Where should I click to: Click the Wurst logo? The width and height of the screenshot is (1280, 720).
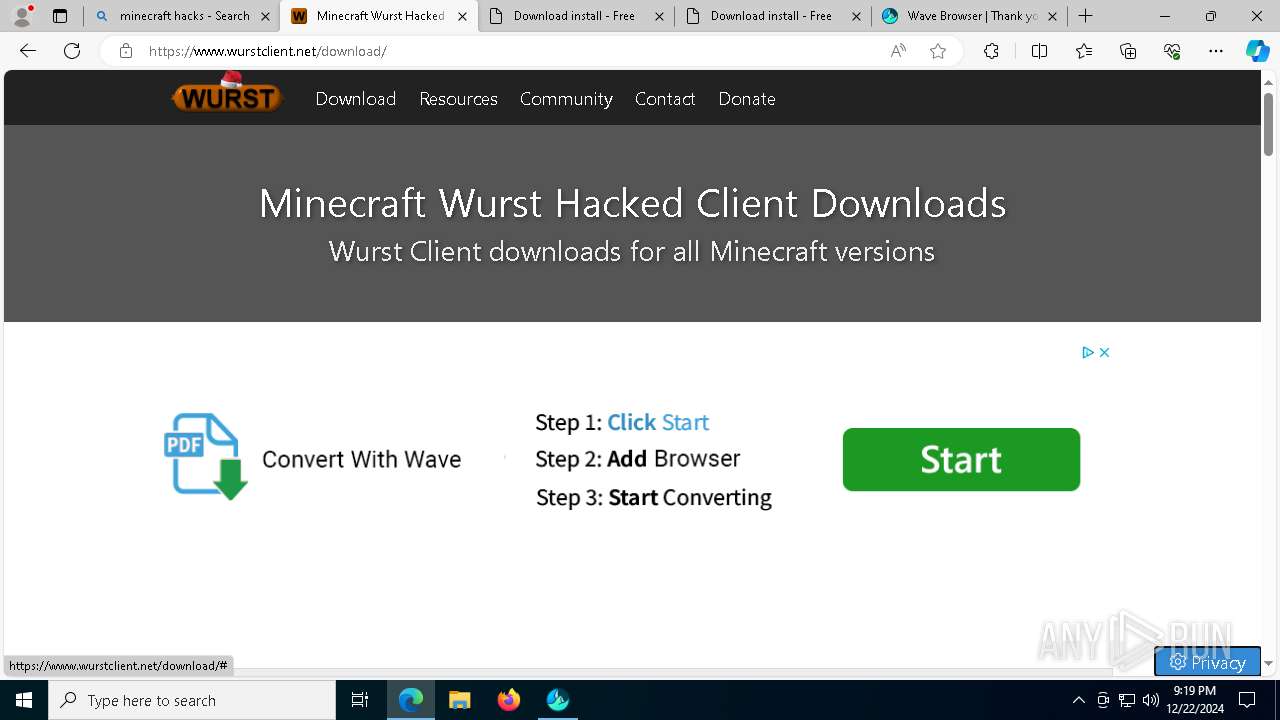point(227,94)
